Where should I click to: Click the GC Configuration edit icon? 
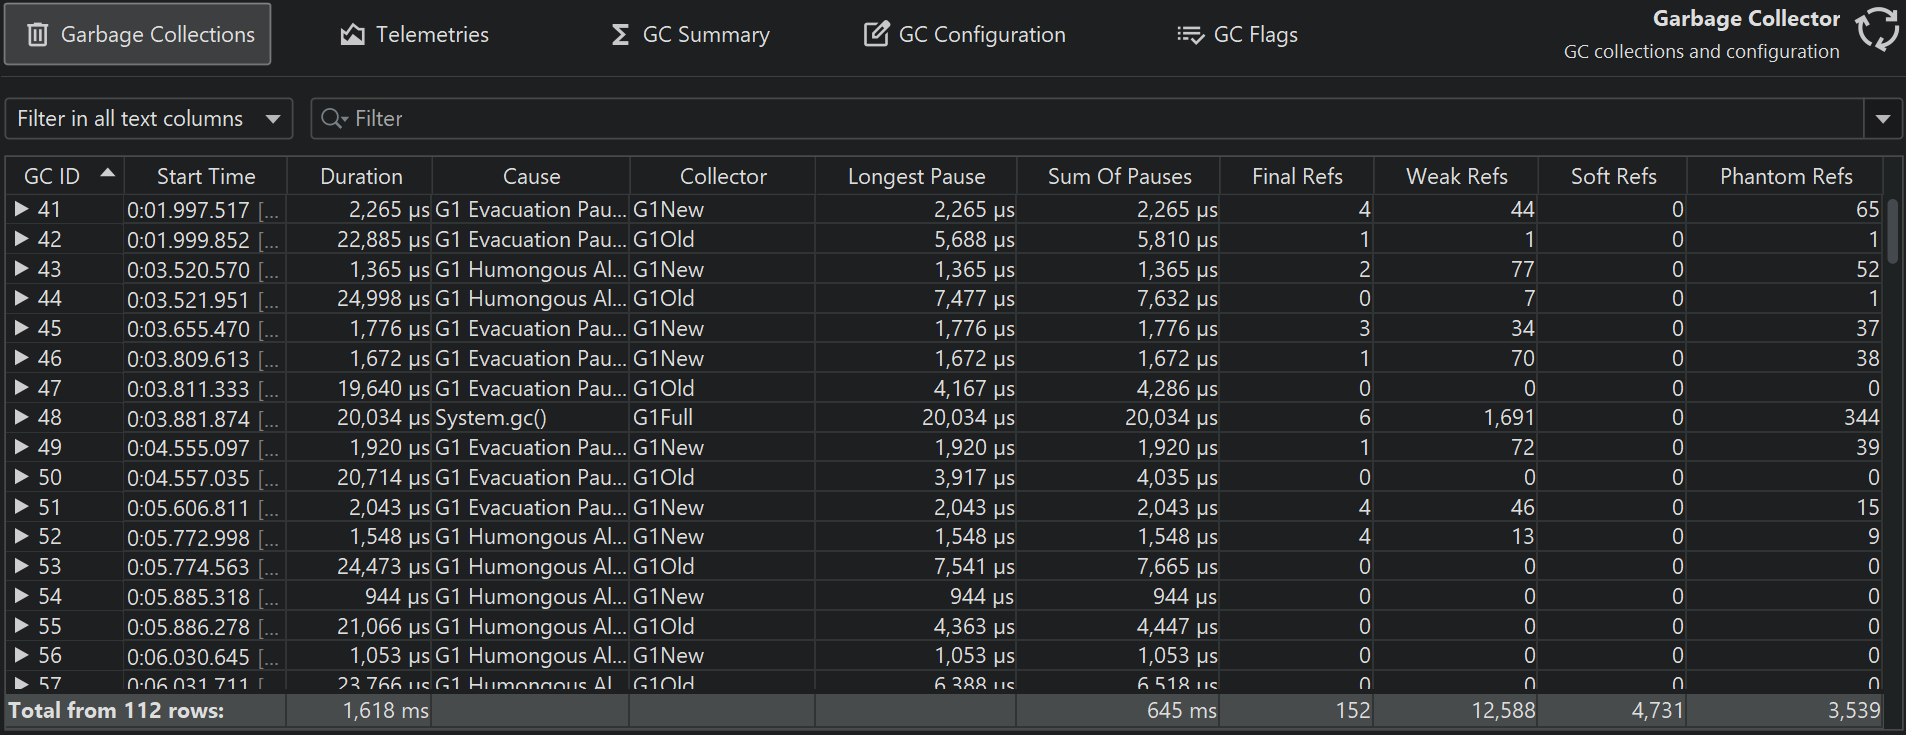(x=876, y=35)
